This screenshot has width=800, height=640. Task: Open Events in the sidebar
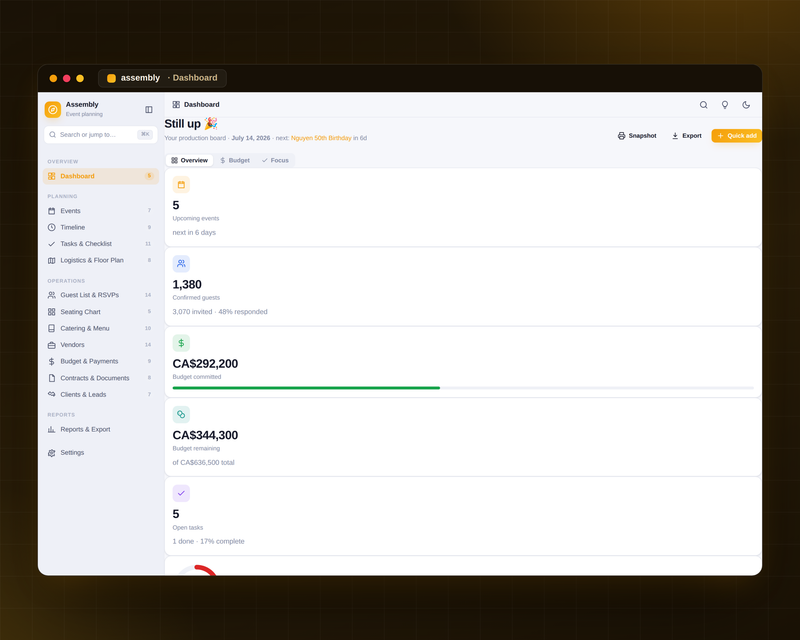(101, 211)
